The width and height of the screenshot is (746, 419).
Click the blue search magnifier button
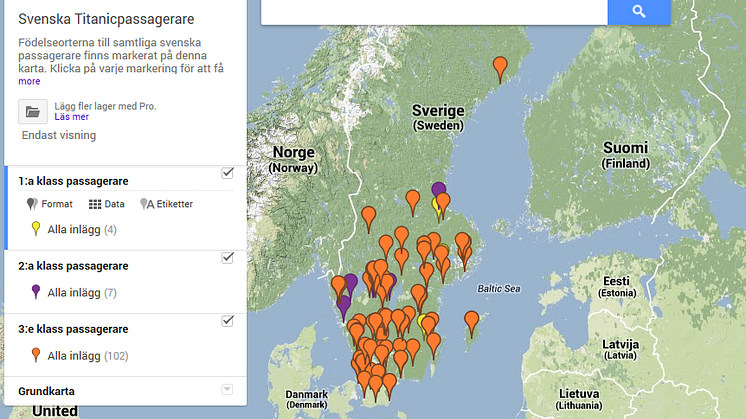(x=639, y=12)
